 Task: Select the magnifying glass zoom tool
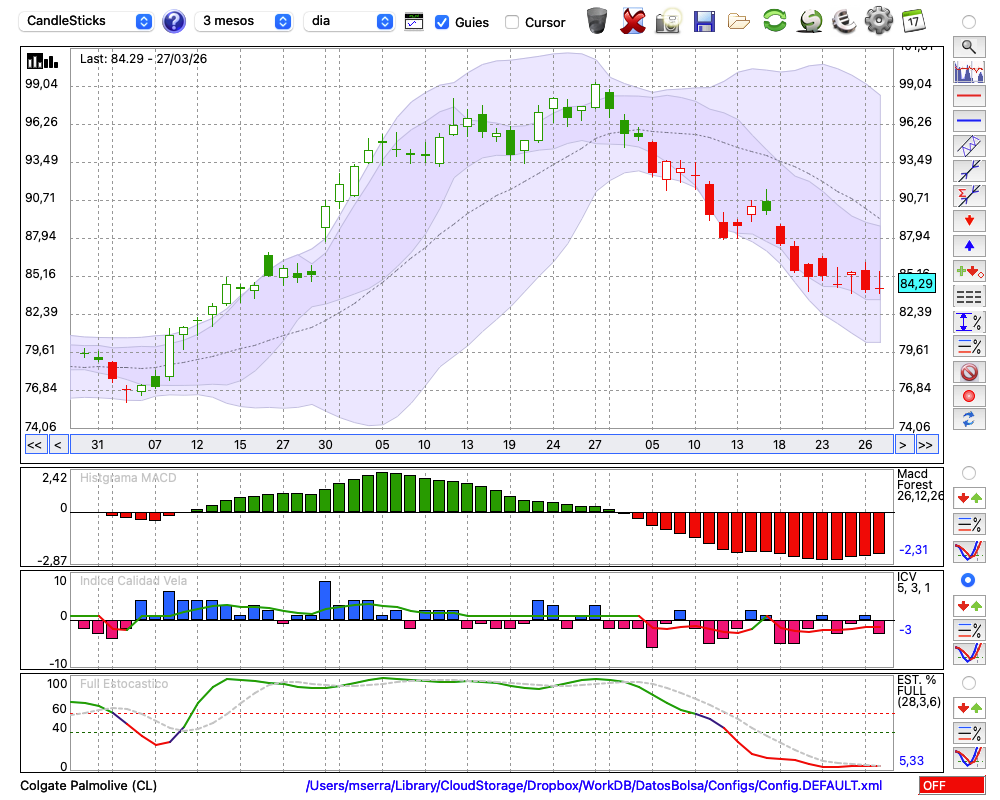click(x=968, y=46)
